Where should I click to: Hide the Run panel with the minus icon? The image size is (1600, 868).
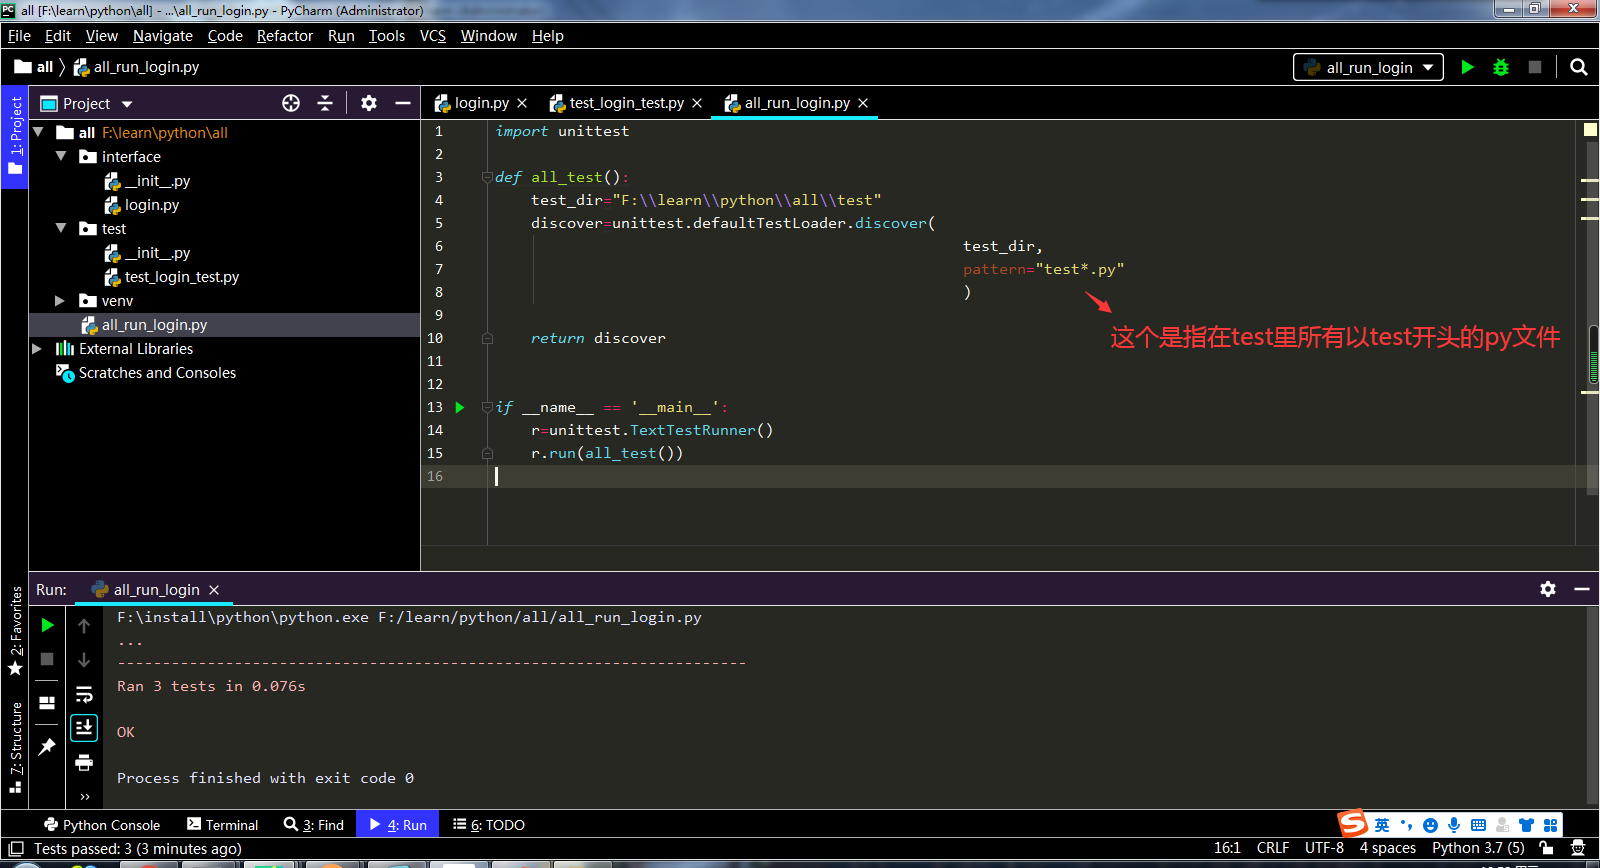(x=1582, y=589)
